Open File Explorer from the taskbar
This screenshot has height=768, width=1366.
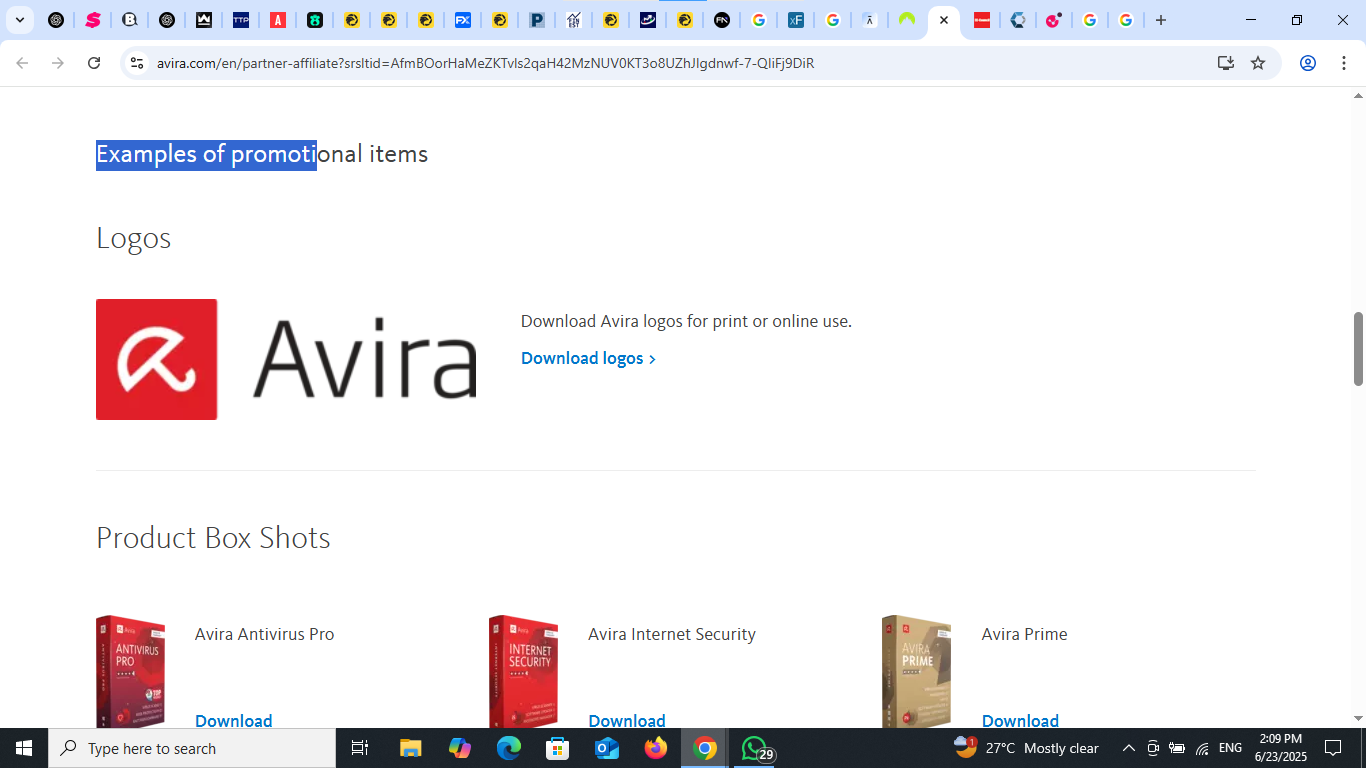point(410,748)
